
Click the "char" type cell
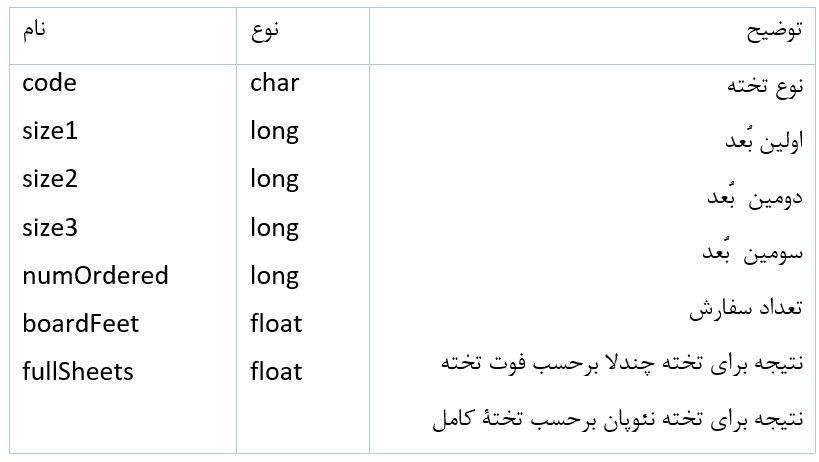(x=275, y=83)
